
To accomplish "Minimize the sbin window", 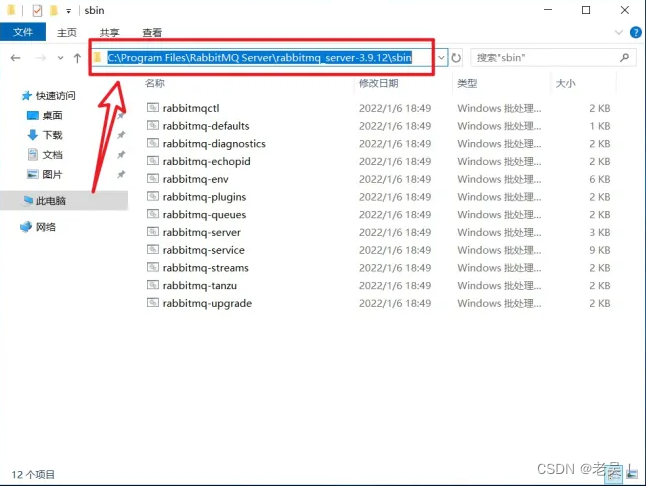I will pos(548,10).
